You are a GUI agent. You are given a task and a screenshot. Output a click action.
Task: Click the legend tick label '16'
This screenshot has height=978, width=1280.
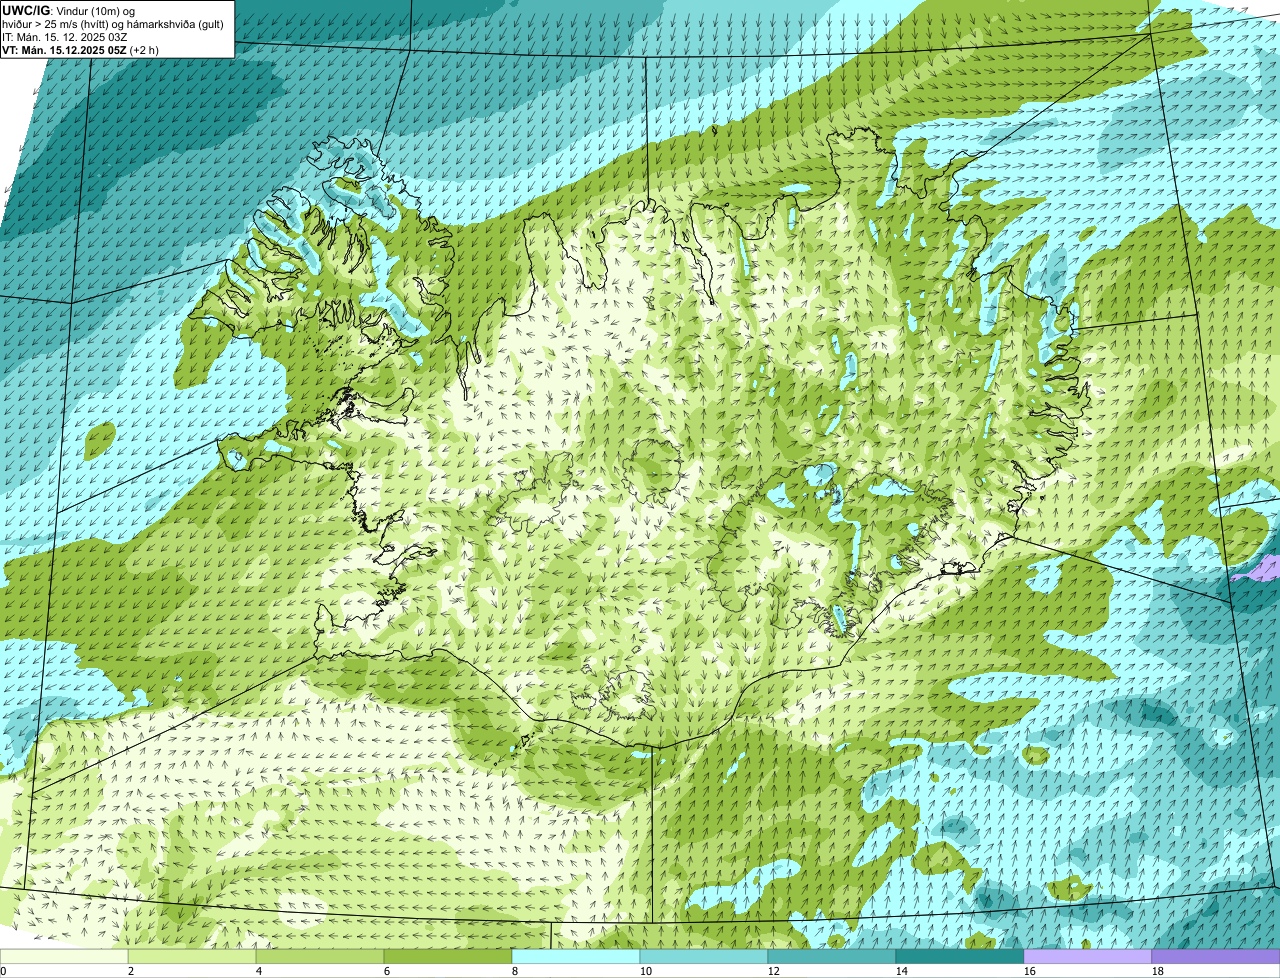[x=1030, y=971]
